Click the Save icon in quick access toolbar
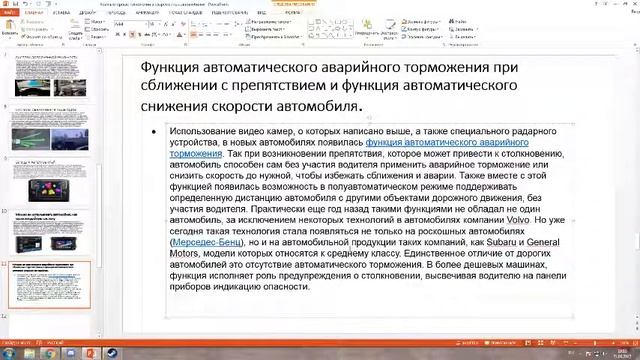640x360 pixels. coord(15,3)
